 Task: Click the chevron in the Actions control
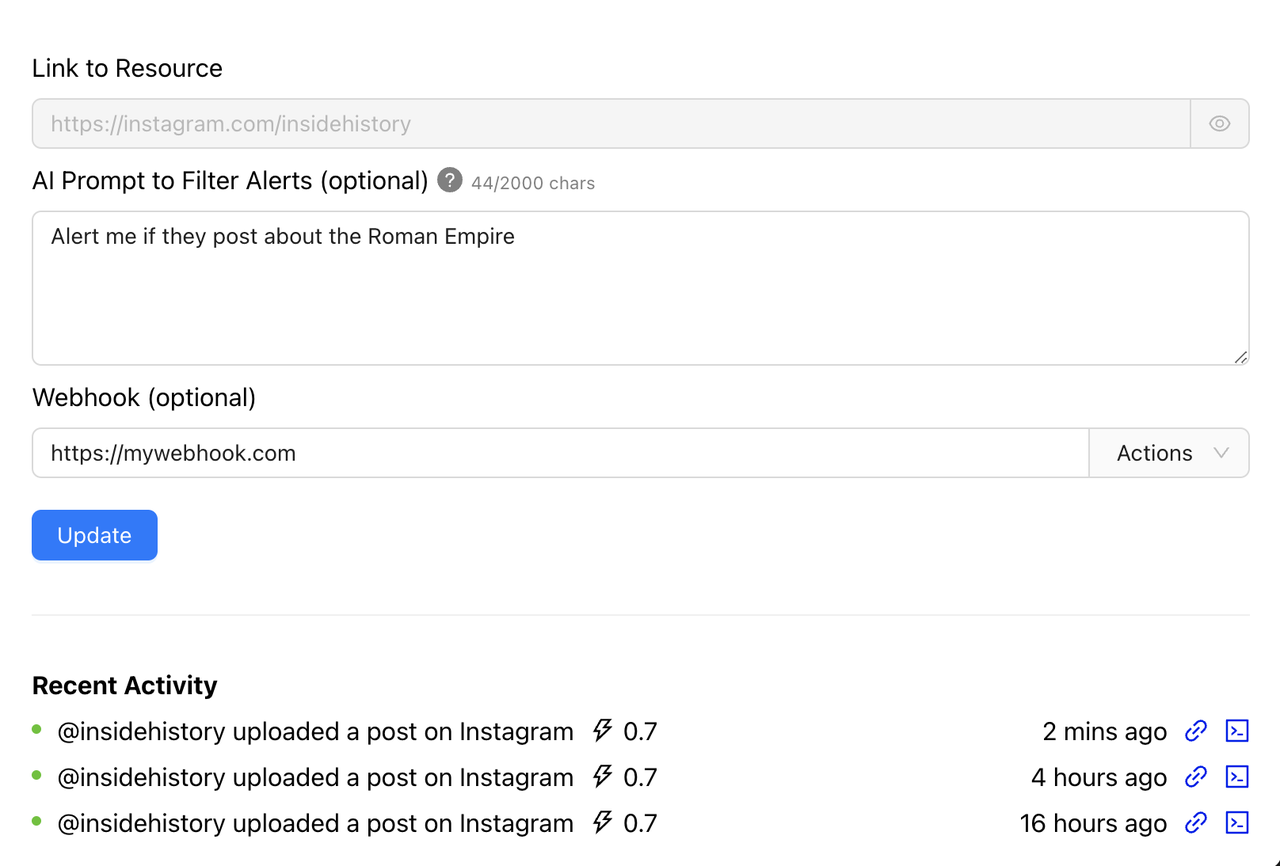1222,452
